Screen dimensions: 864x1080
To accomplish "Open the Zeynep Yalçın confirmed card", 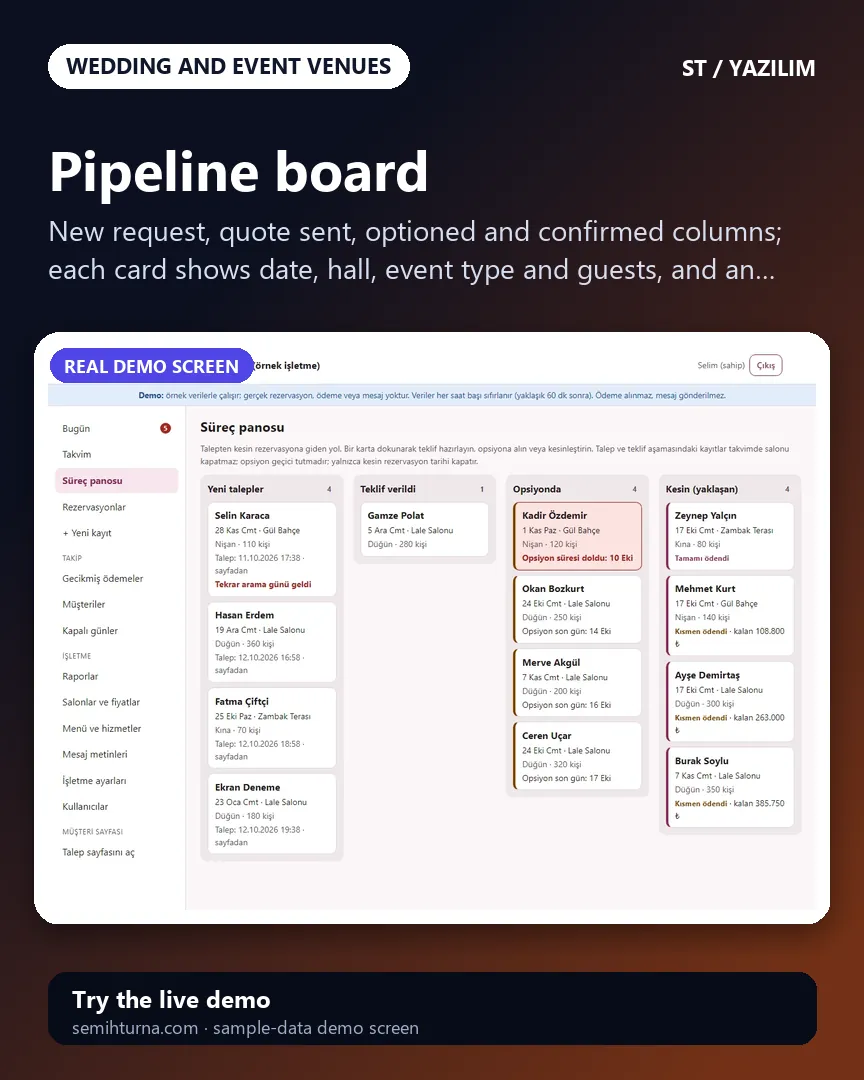I will [730, 537].
